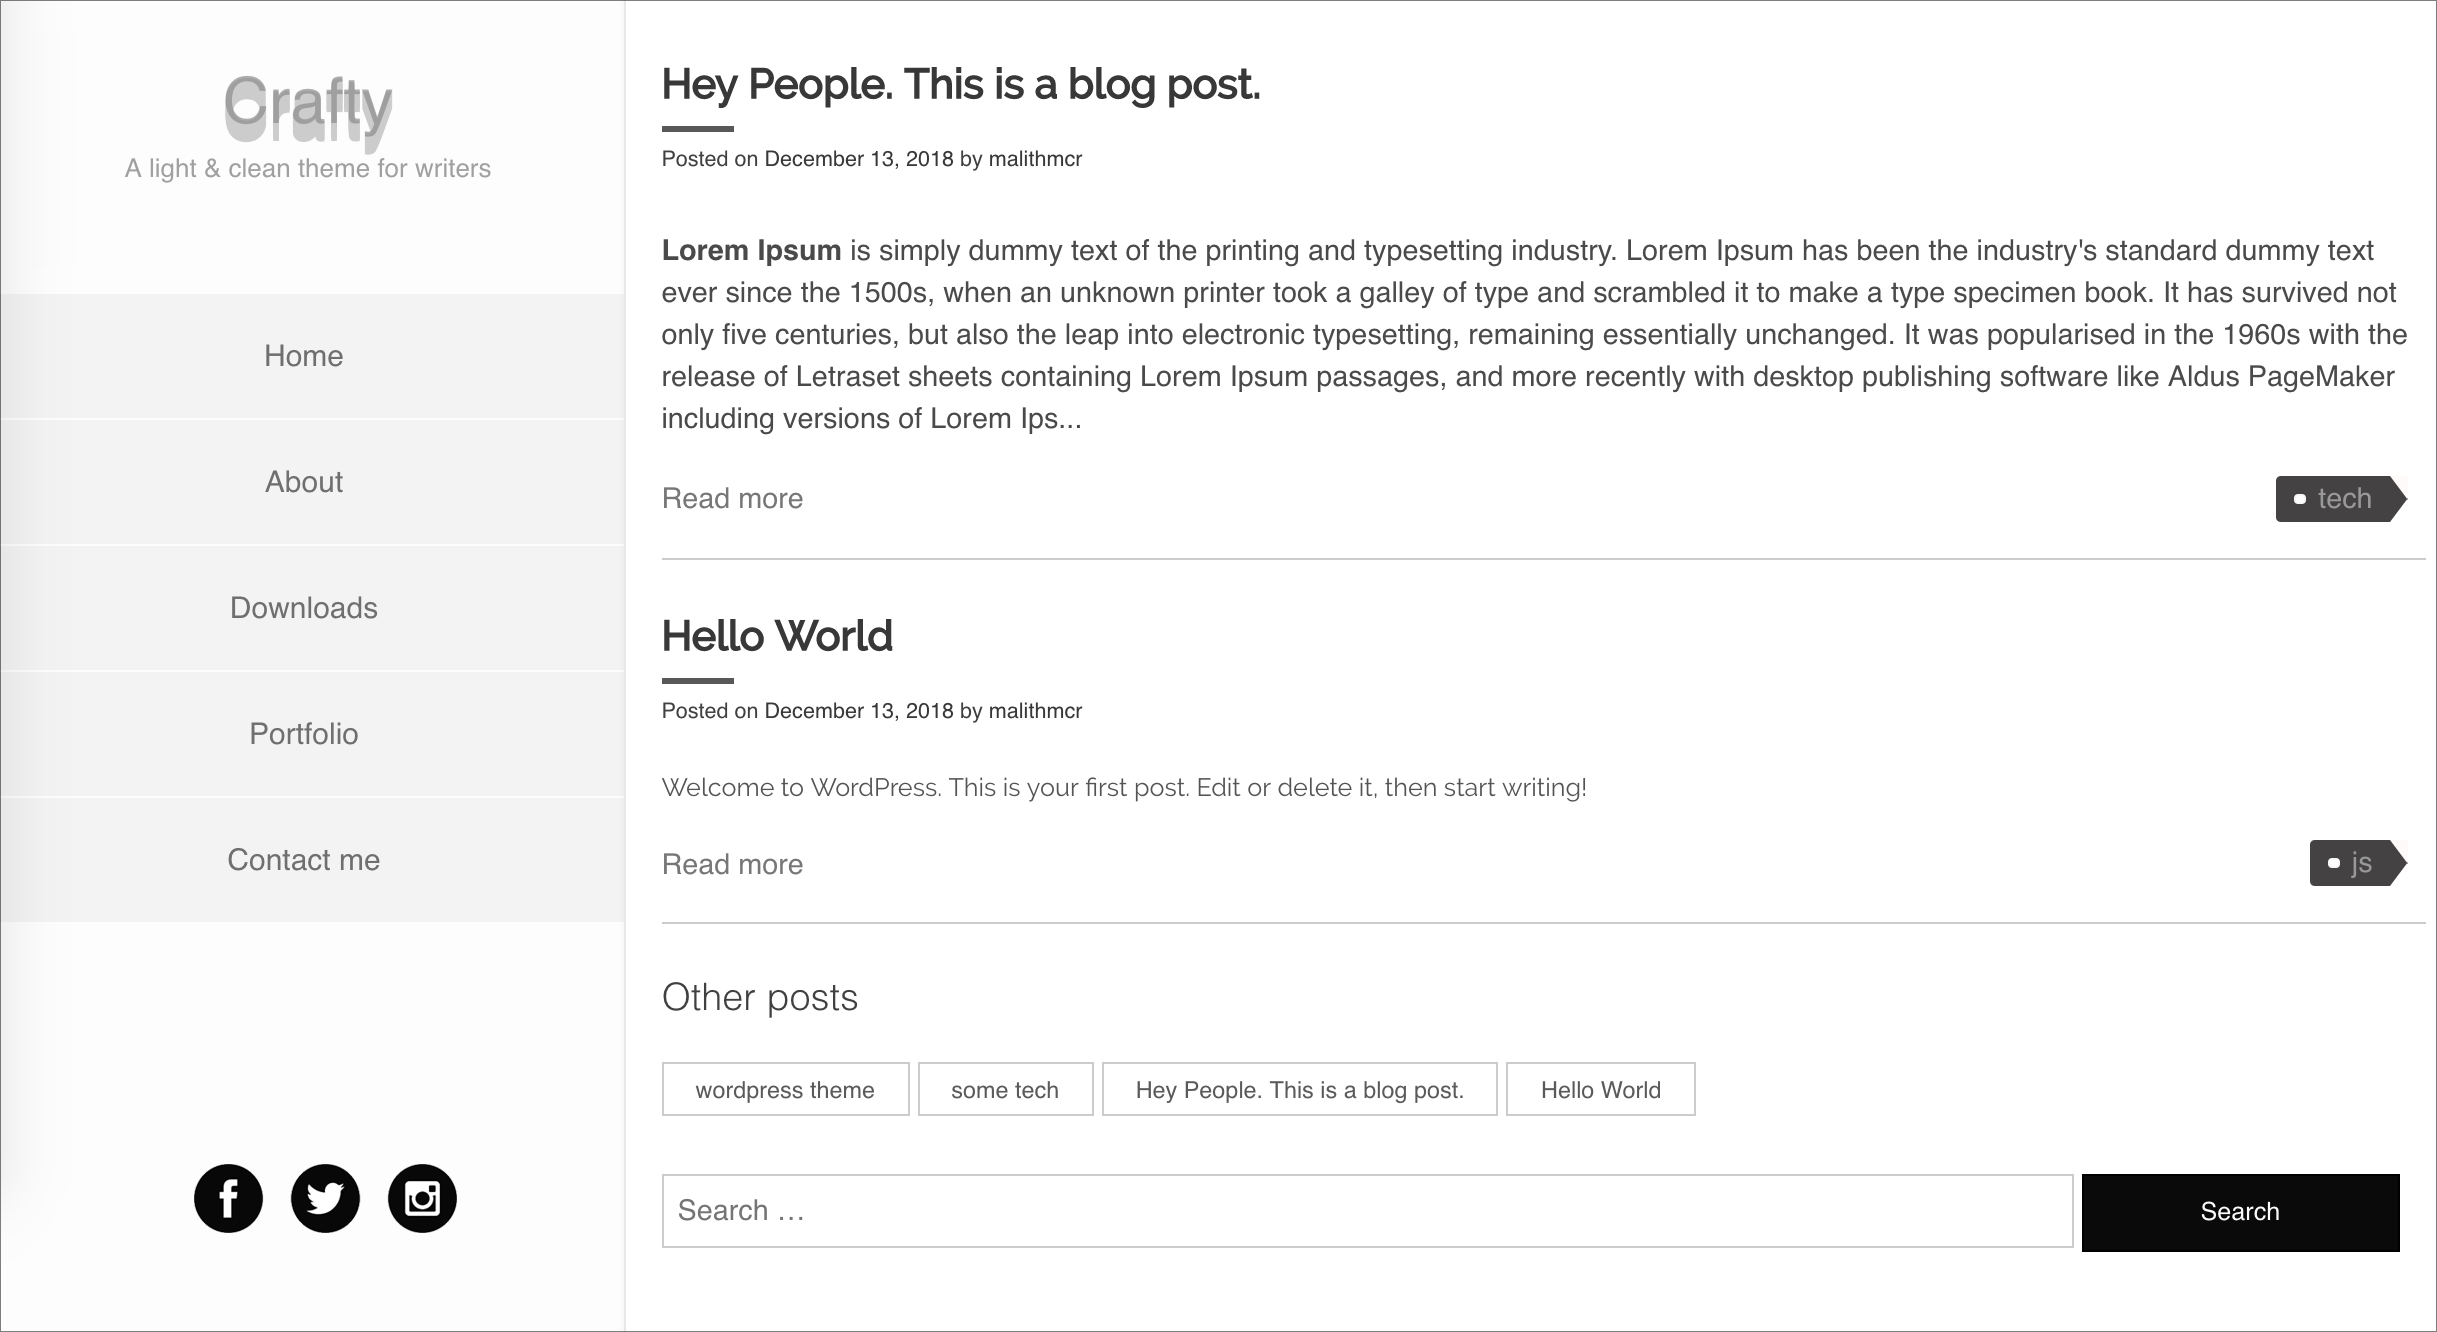Focus the Search text field
This screenshot has width=2437, height=1332.
[1366, 1211]
